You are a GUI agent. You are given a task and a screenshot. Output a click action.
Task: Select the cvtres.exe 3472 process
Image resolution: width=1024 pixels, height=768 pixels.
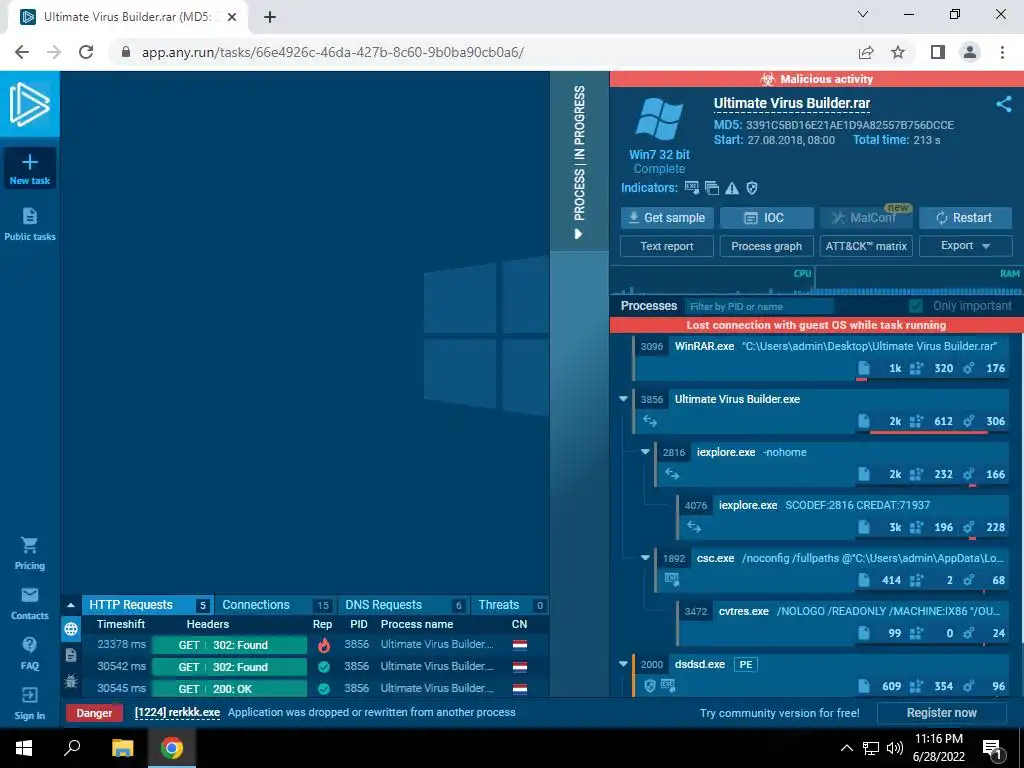click(842, 622)
